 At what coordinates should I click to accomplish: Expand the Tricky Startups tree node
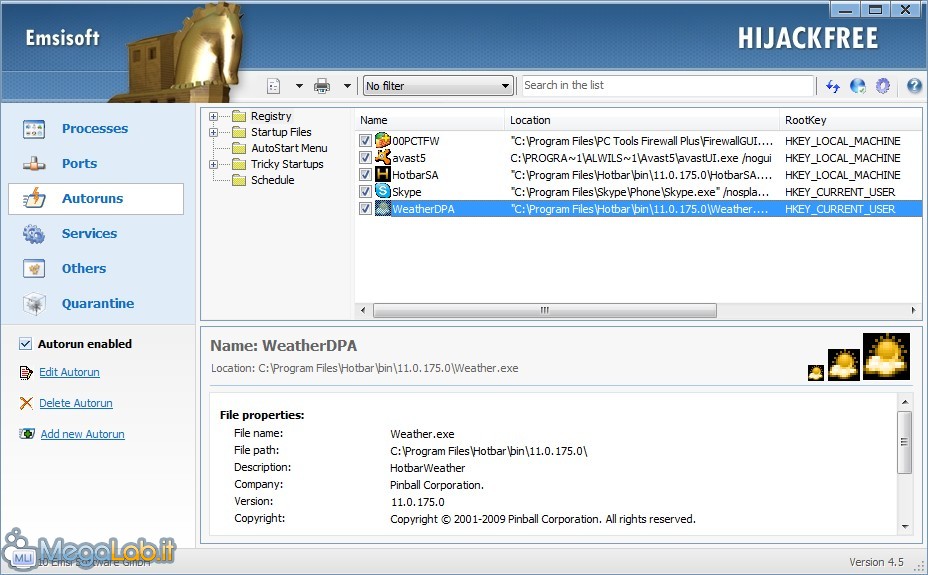click(x=214, y=164)
